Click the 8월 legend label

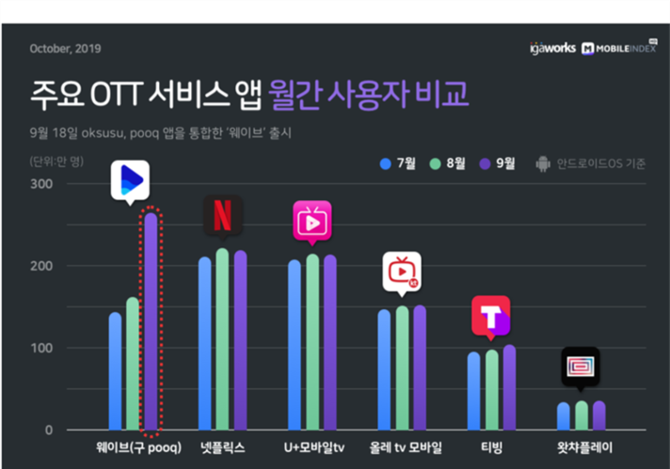click(x=455, y=163)
